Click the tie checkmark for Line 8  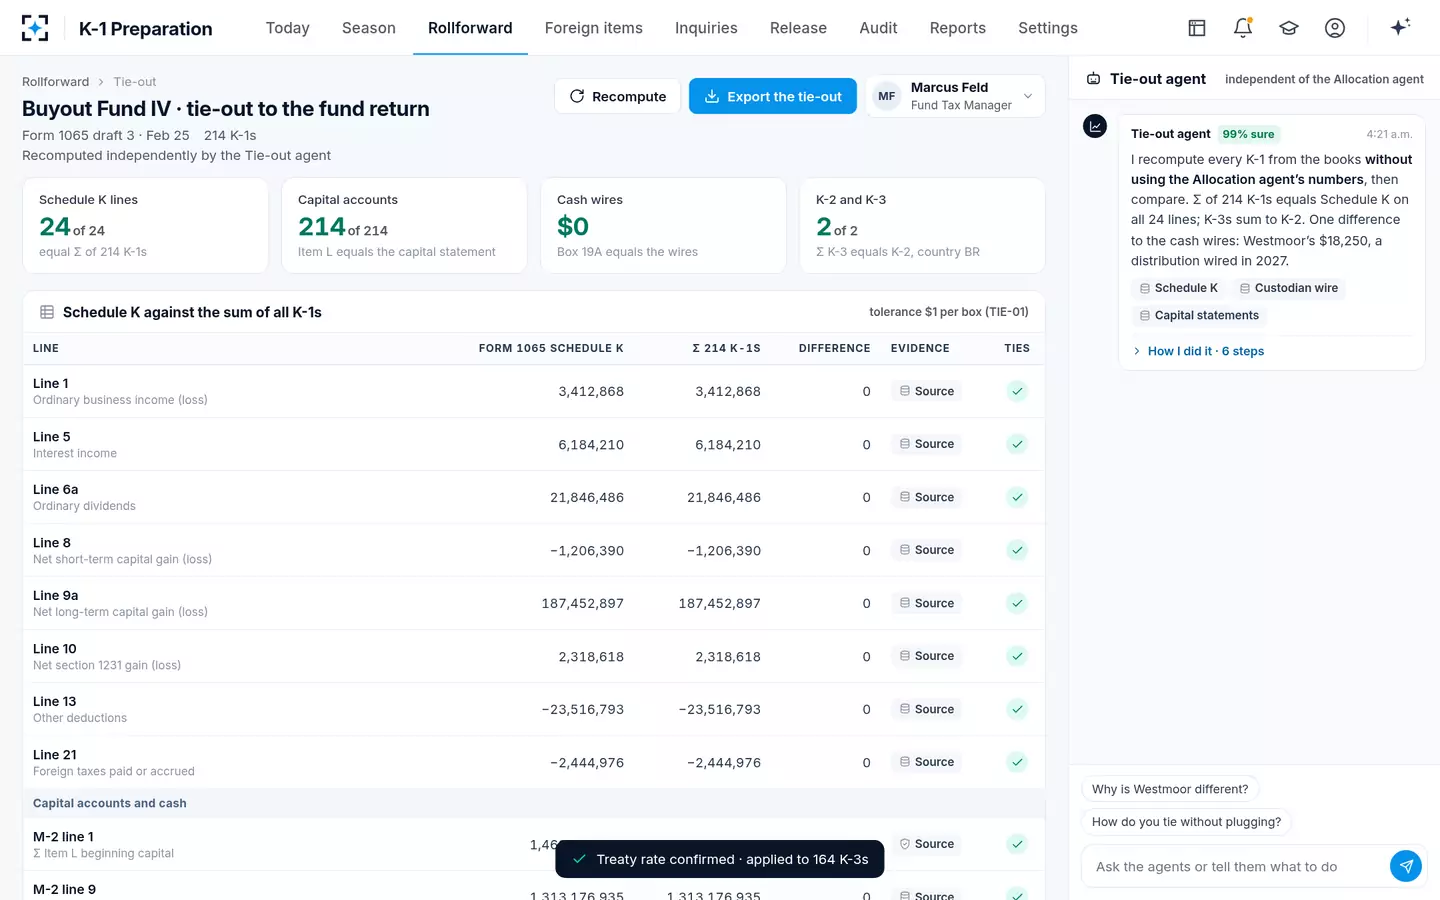pyautogui.click(x=1017, y=550)
